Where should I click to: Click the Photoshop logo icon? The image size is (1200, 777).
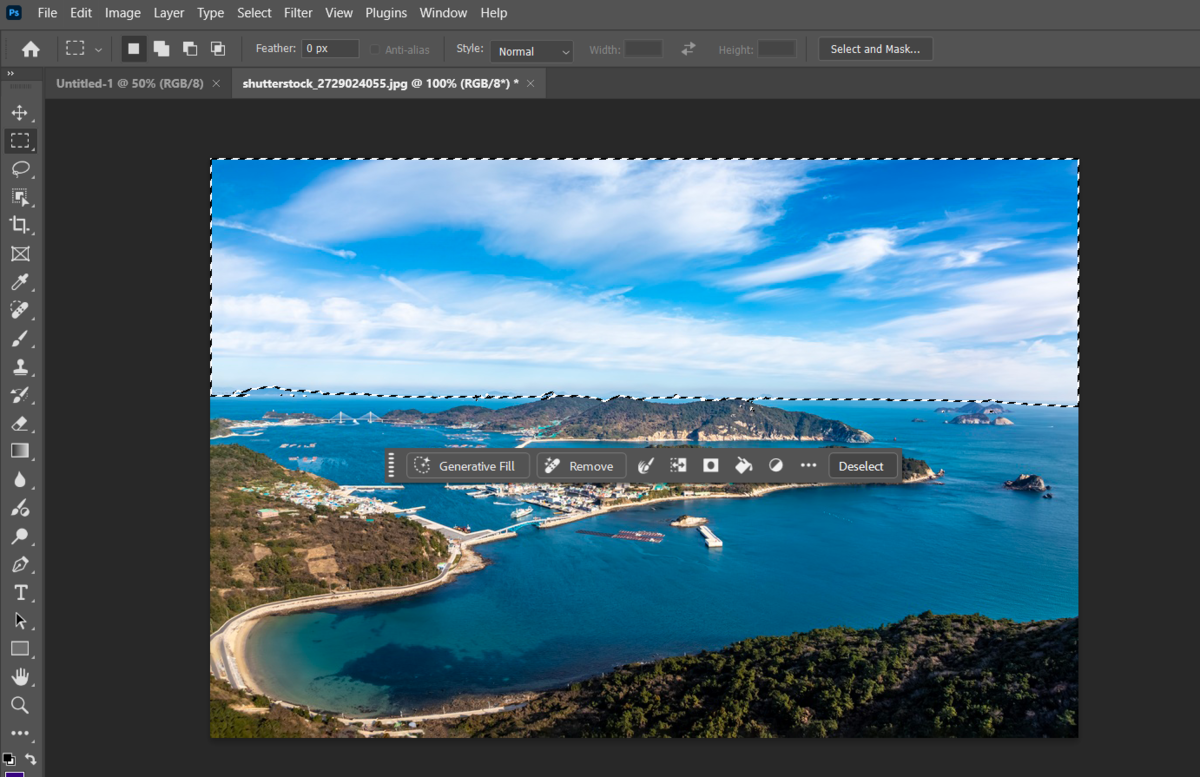[x=15, y=13]
